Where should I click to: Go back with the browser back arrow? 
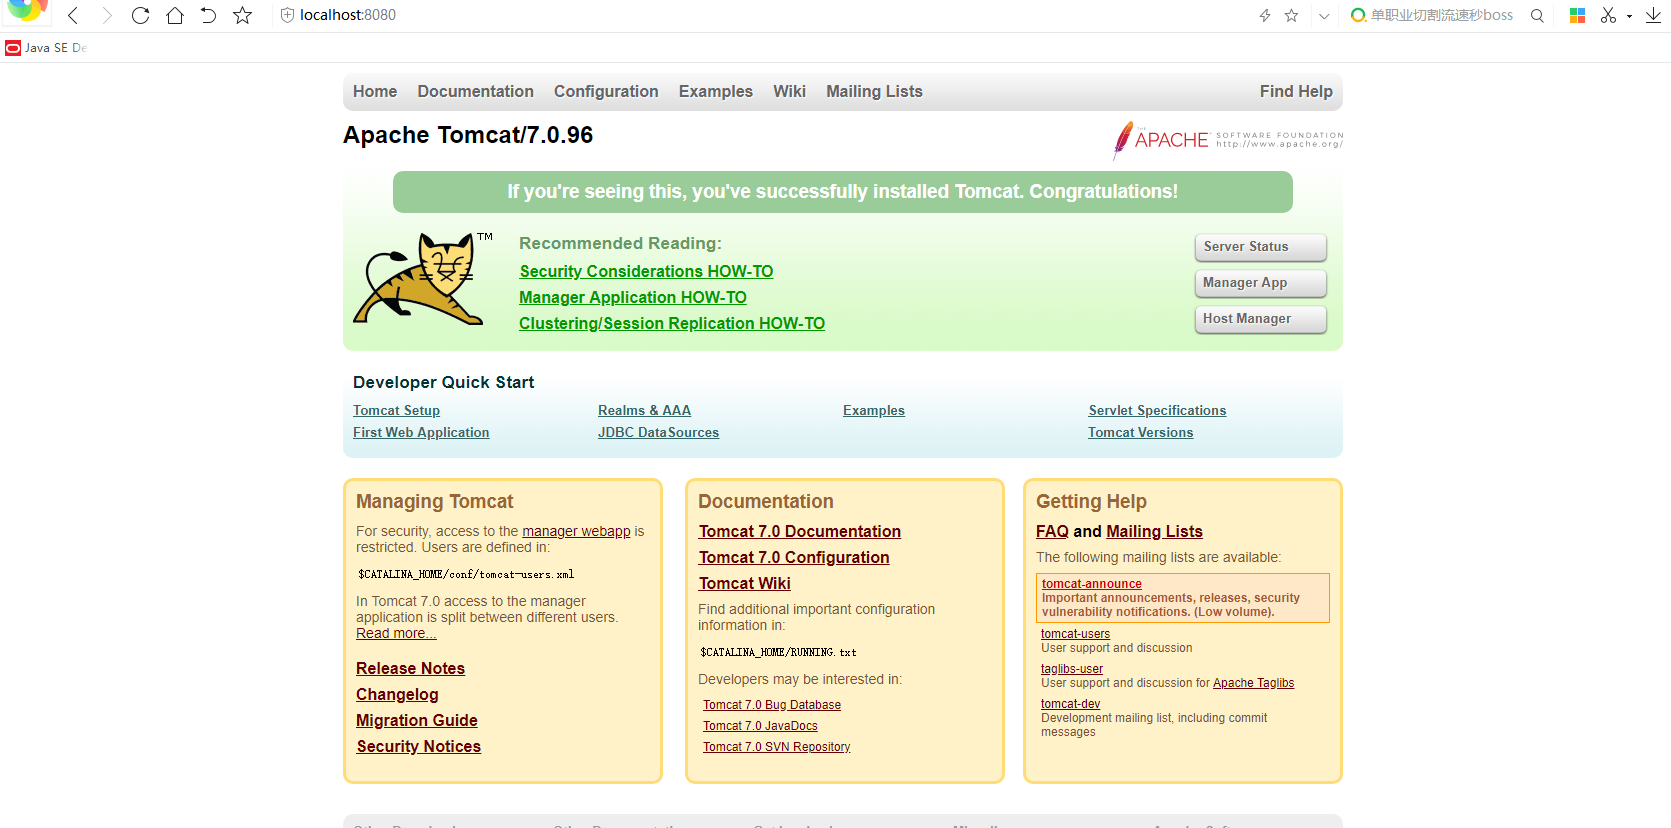click(73, 15)
